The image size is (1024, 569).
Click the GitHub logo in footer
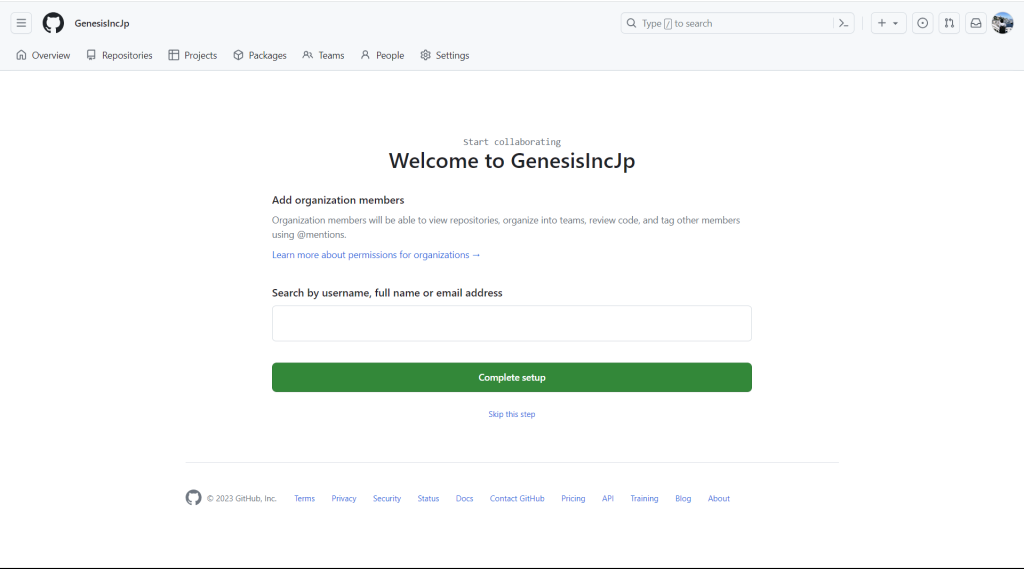tap(194, 498)
